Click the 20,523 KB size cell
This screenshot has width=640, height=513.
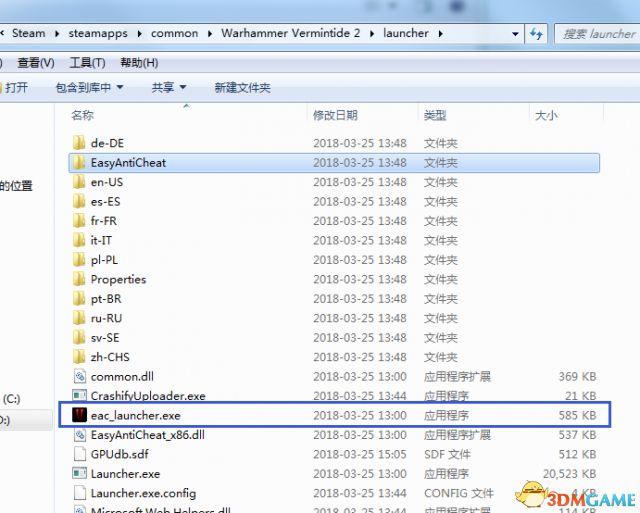point(569,474)
